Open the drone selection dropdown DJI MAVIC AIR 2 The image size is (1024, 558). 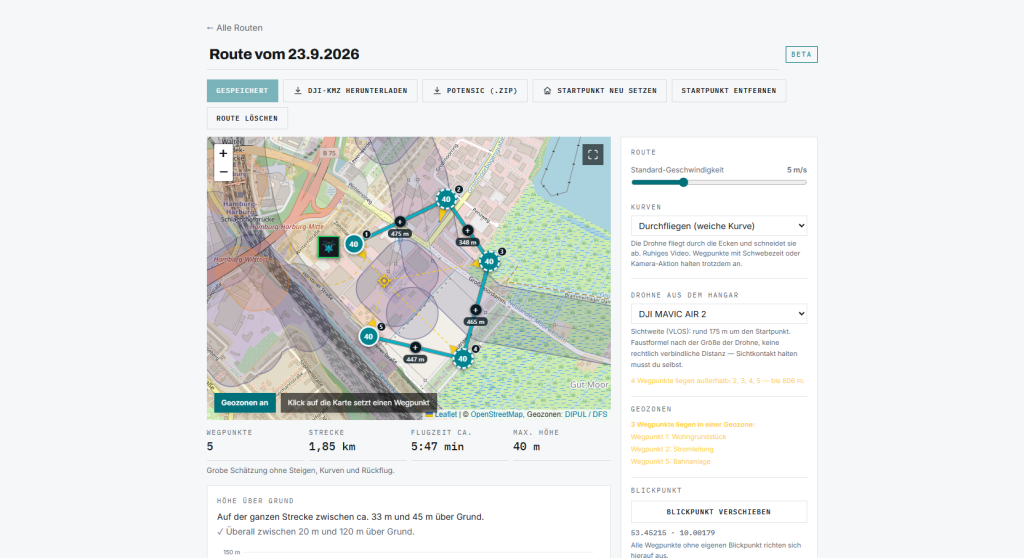(x=718, y=314)
